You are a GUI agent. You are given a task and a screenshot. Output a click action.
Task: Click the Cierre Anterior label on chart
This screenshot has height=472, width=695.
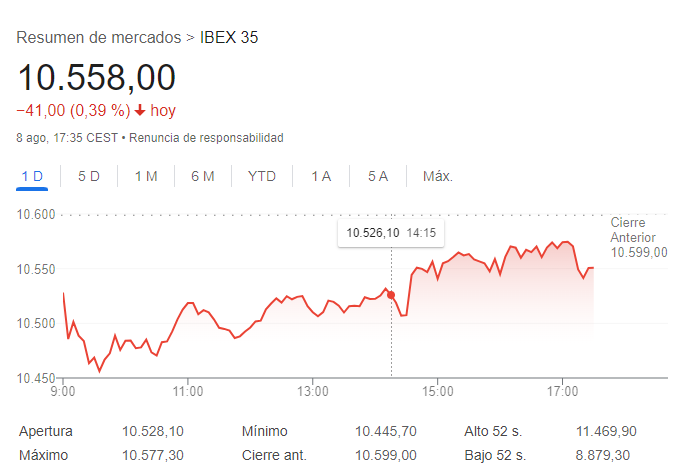[x=638, y=237]
